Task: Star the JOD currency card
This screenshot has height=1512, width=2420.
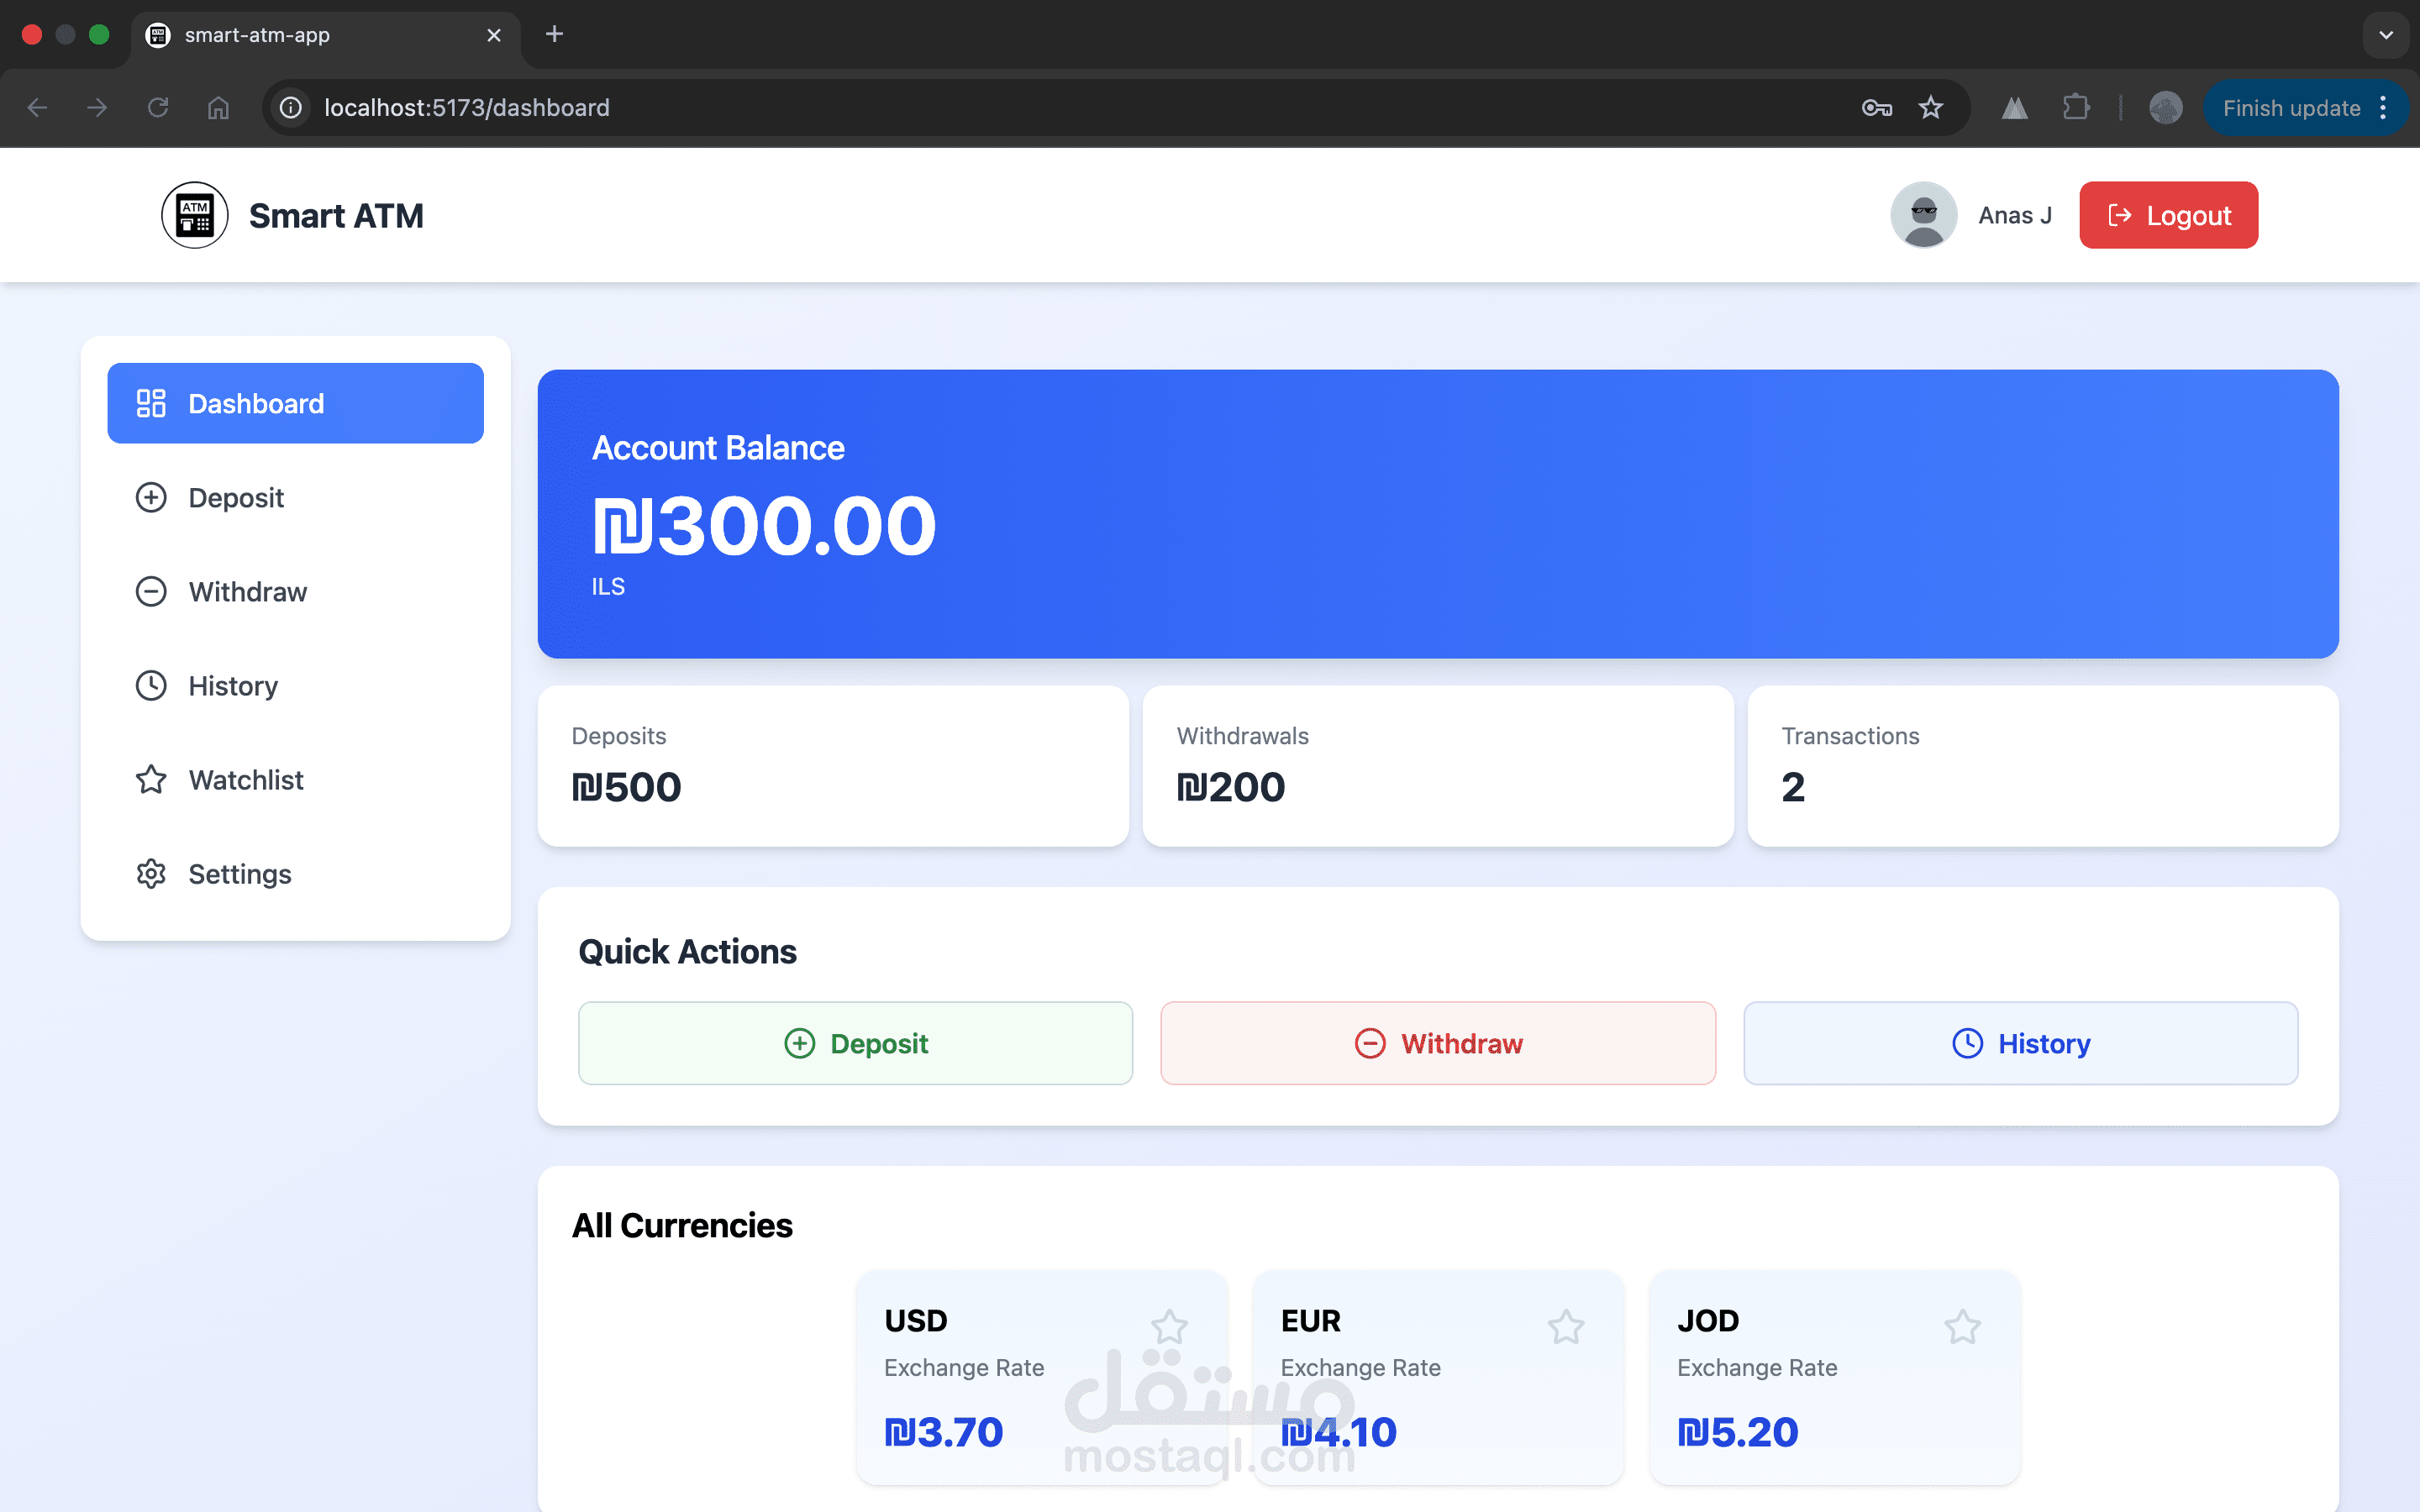Action: 1962,1327
